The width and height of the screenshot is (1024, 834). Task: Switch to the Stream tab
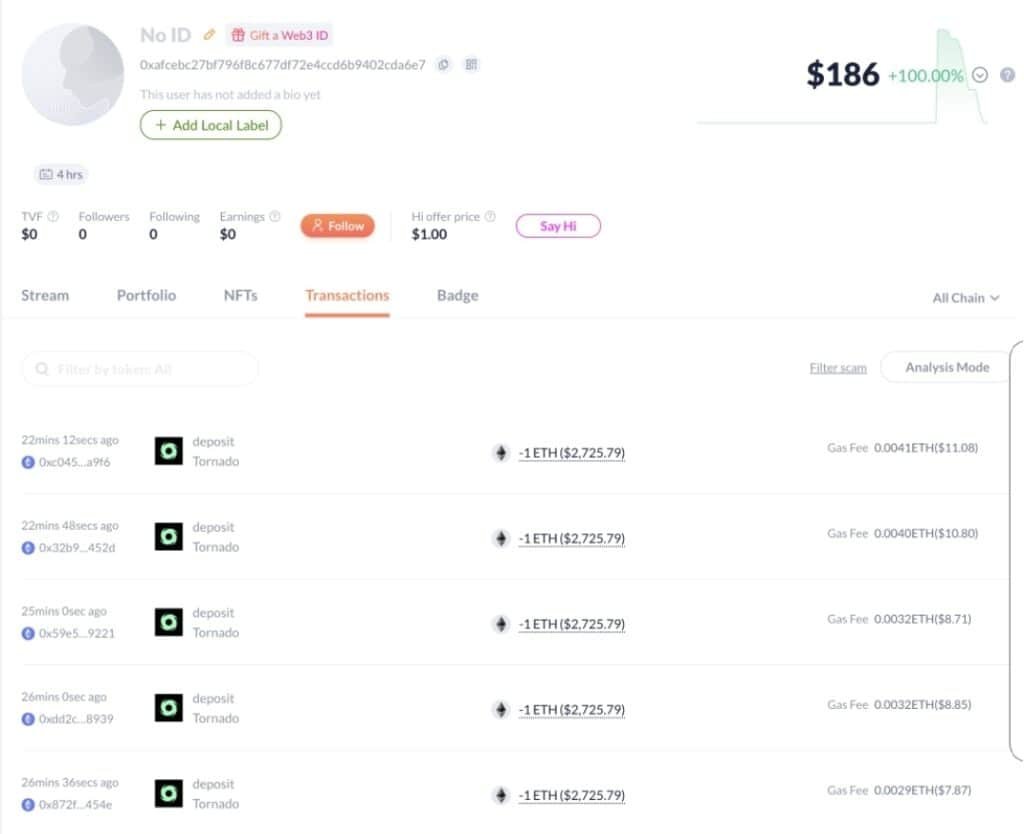tap(44, 295)
